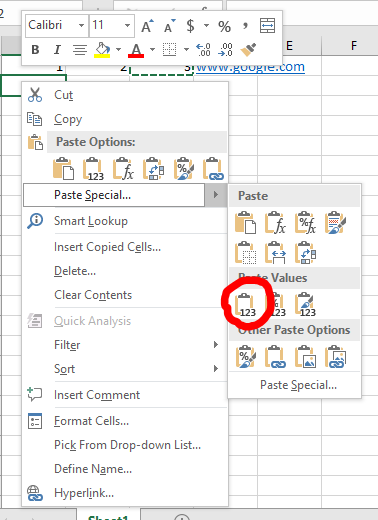Click Increase Font Size icon
The height and width of the screenshot is (520, 378).
147,26
